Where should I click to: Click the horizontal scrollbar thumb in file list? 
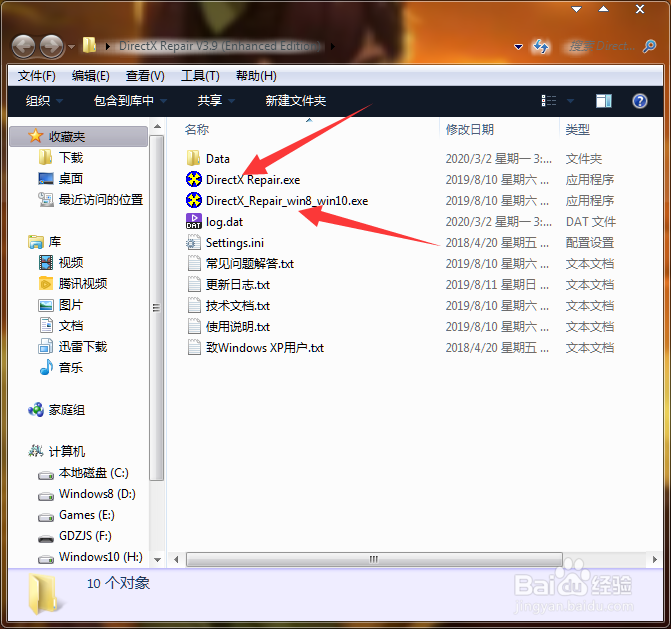click(x=374, y=559)
